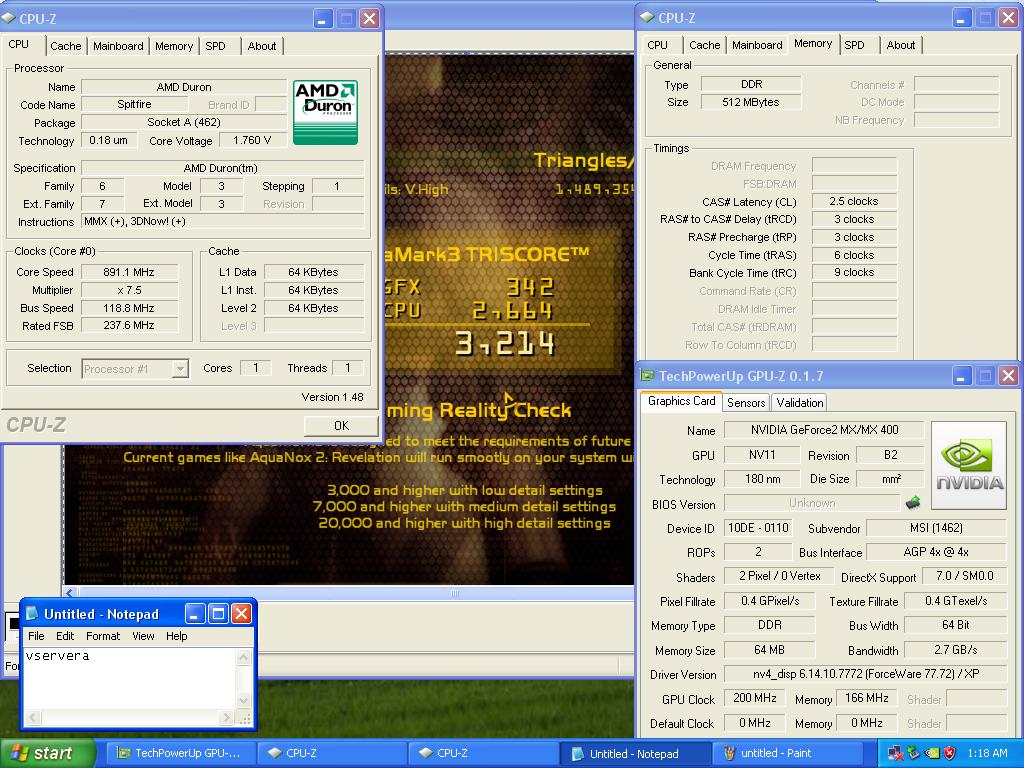The width and height of the screenshot is (1024, 768).
Task: Open the Windows Start button
Action: tap(47, 753)
